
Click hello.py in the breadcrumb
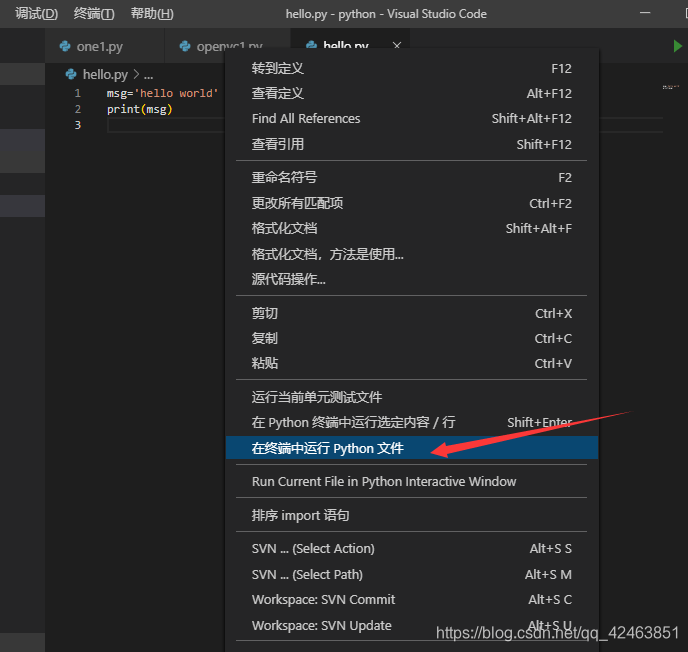click(105, 75)
